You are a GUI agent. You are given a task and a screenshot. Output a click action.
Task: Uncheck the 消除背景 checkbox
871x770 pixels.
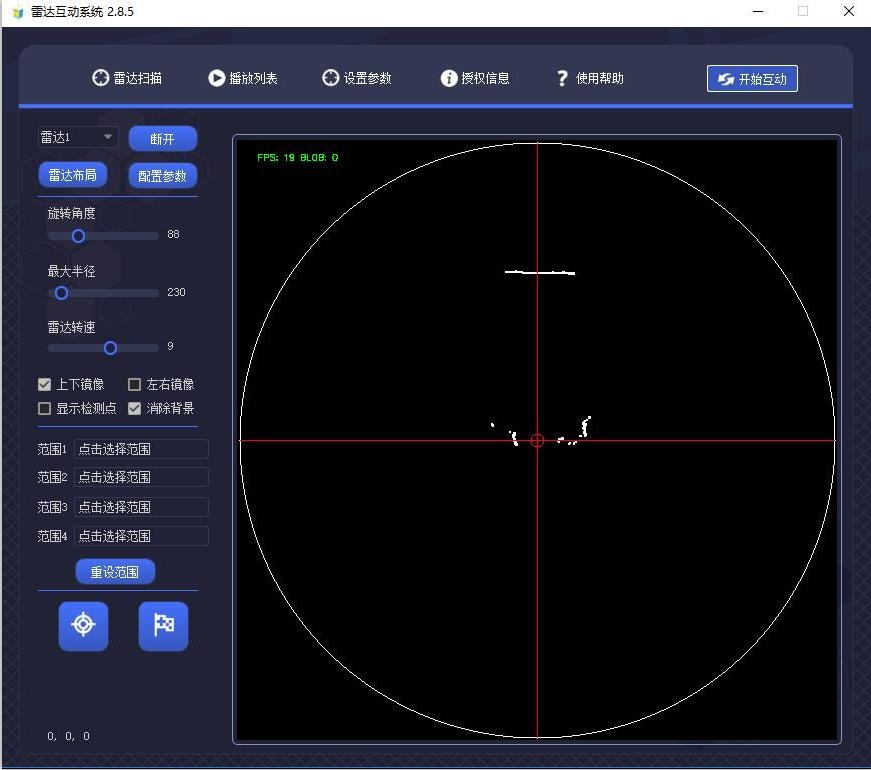(135, 408)
